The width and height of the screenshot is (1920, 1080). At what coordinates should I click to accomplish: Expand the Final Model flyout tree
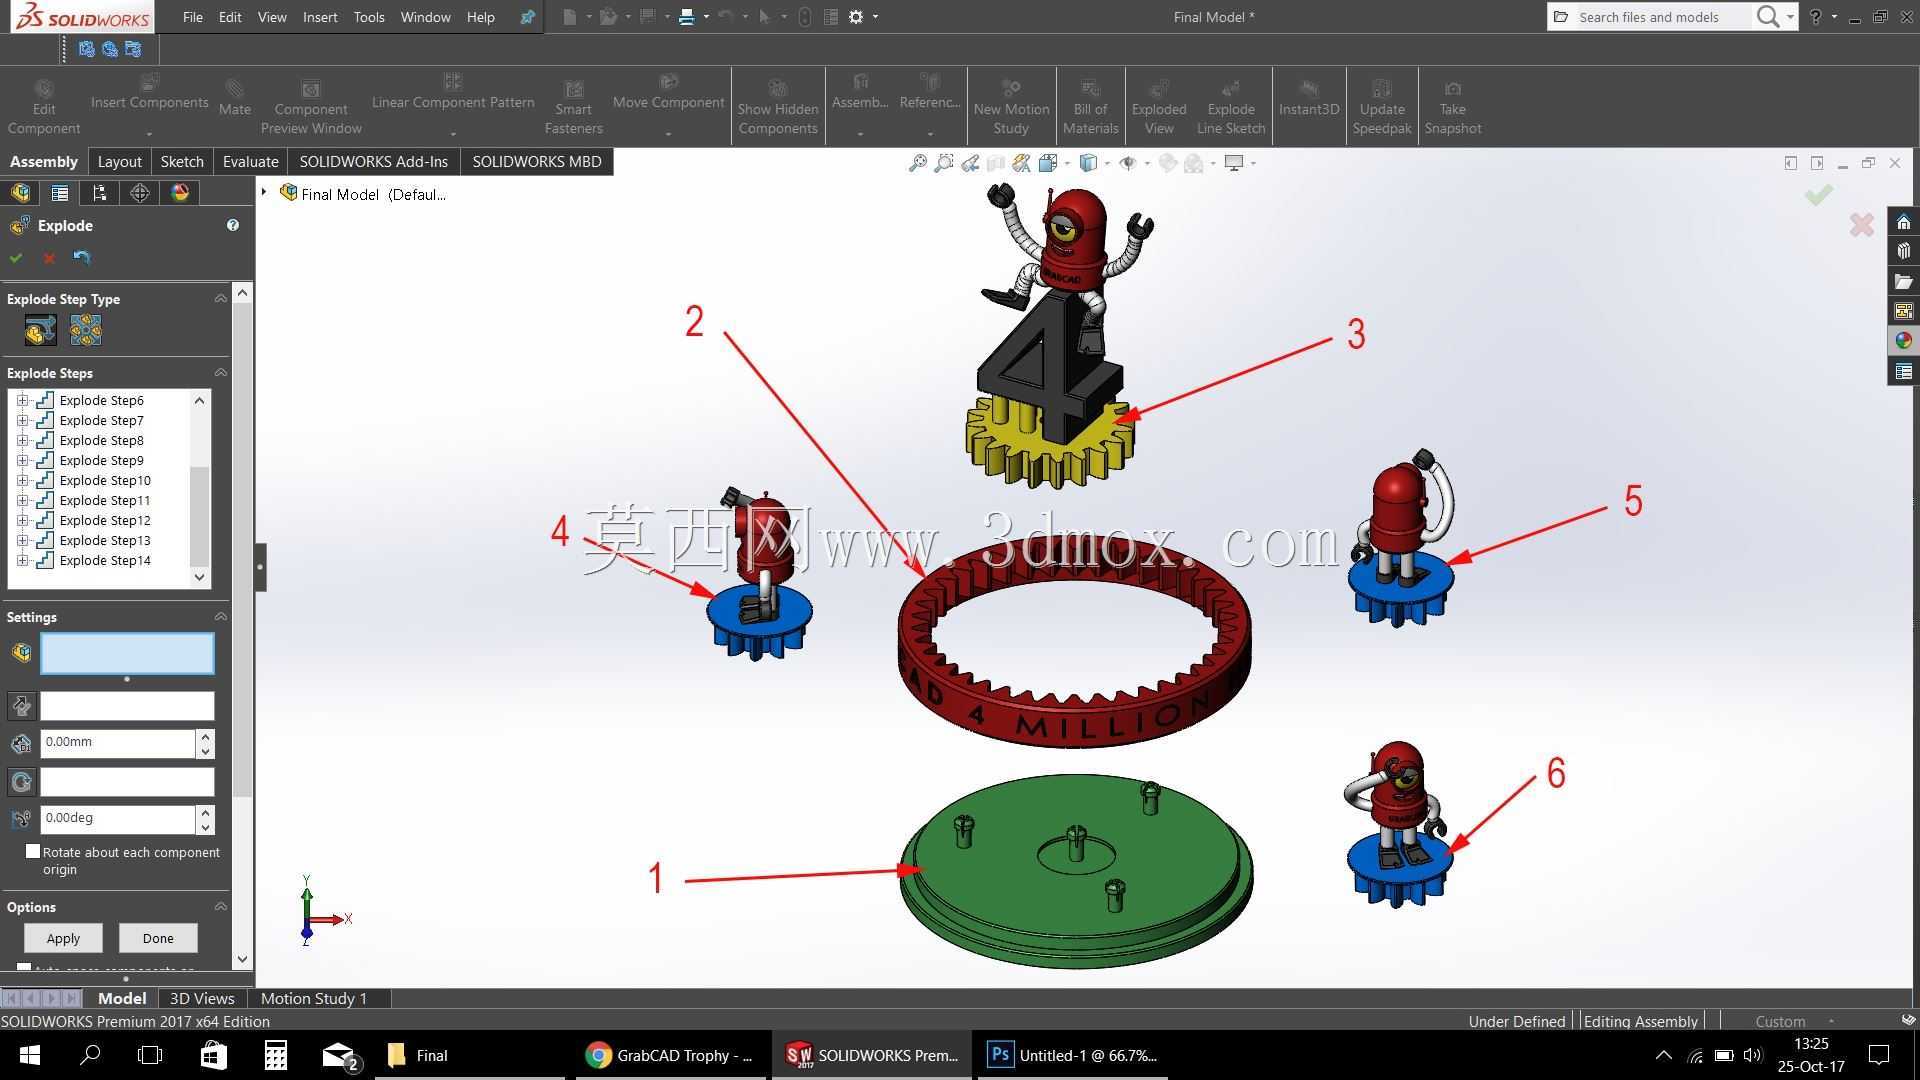tap(264, 192)
